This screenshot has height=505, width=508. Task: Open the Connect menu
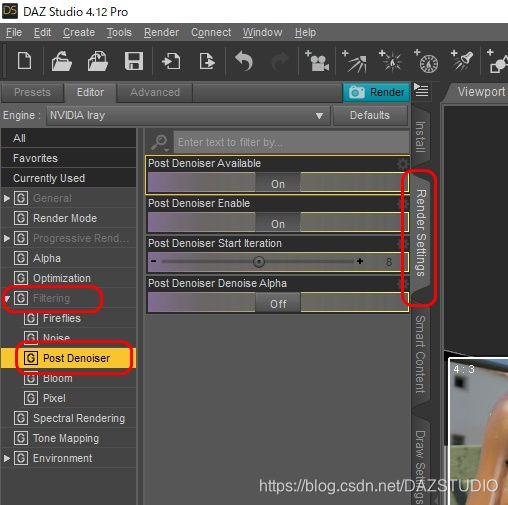tap(211, 32)
